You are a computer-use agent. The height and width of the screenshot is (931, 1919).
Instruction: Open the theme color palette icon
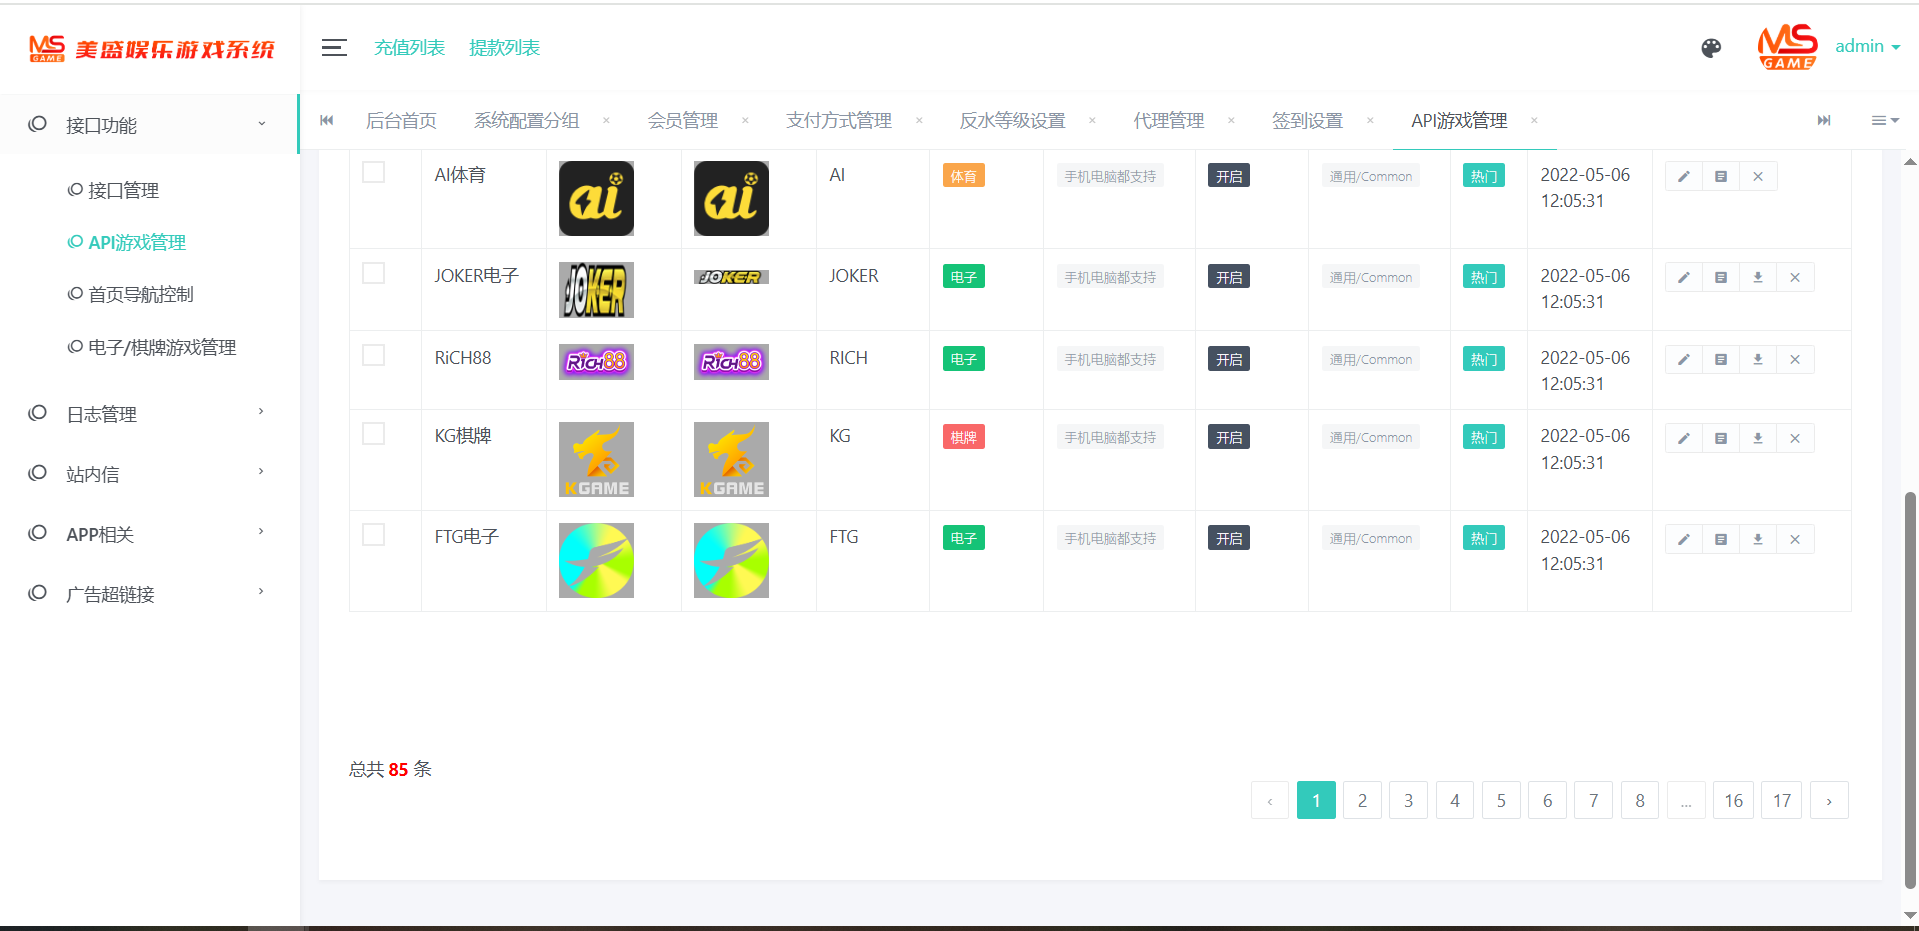[x=1711, y=48]
